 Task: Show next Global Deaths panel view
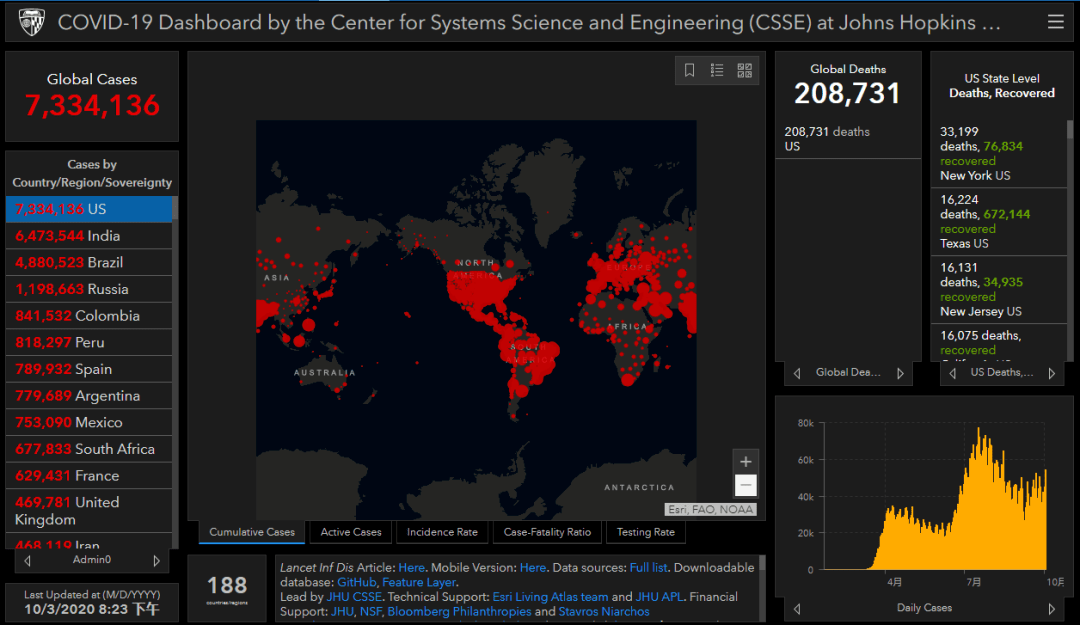coord(900,373)
